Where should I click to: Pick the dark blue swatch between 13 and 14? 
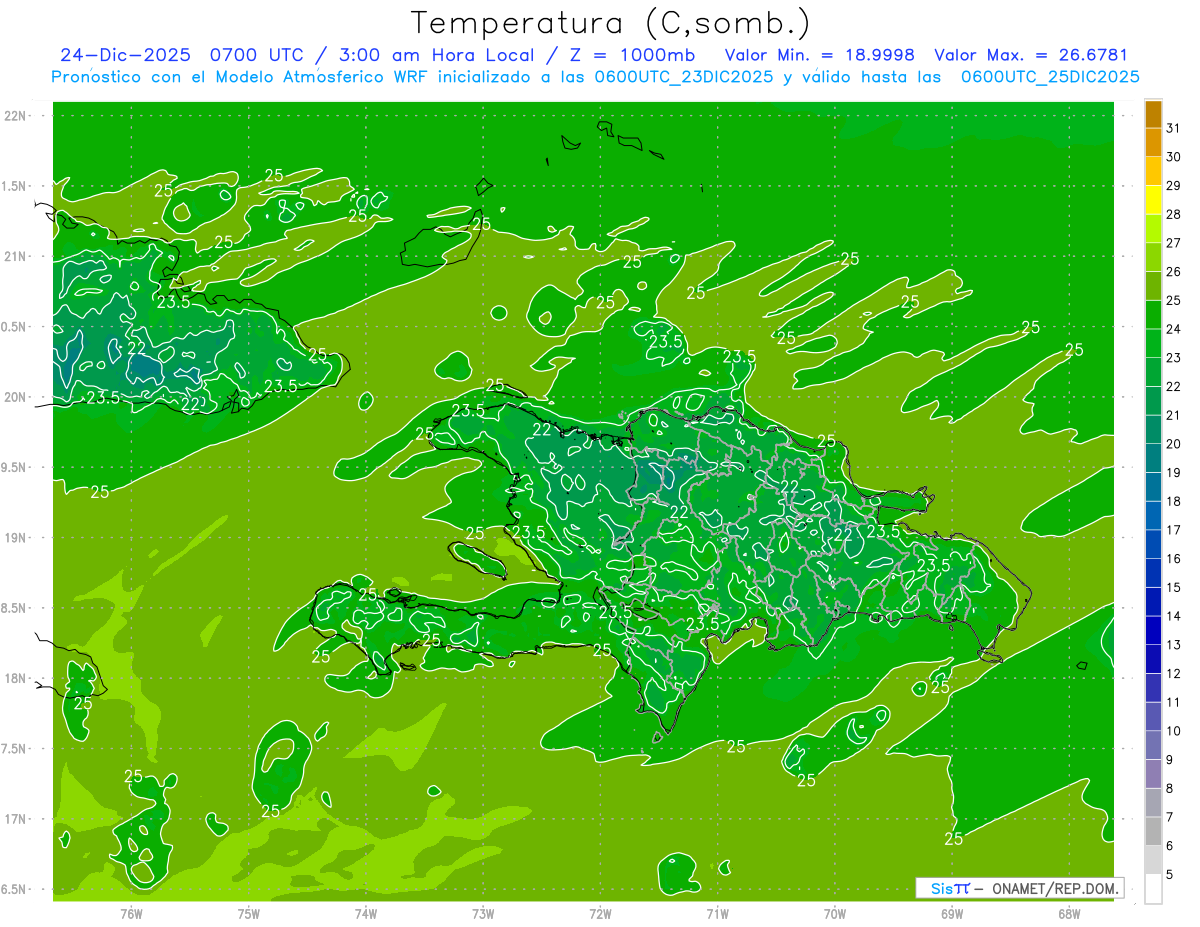click(x=1153, y=631)
